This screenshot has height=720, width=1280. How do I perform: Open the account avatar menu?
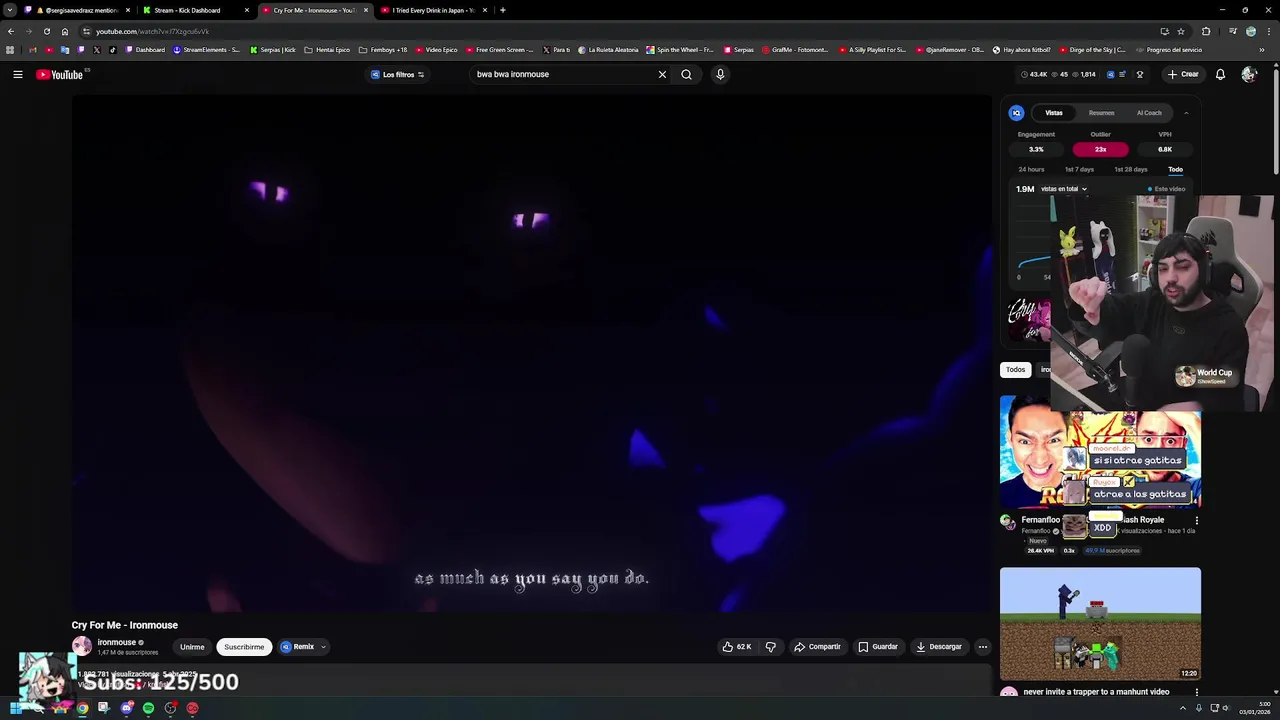(1249, 74)
